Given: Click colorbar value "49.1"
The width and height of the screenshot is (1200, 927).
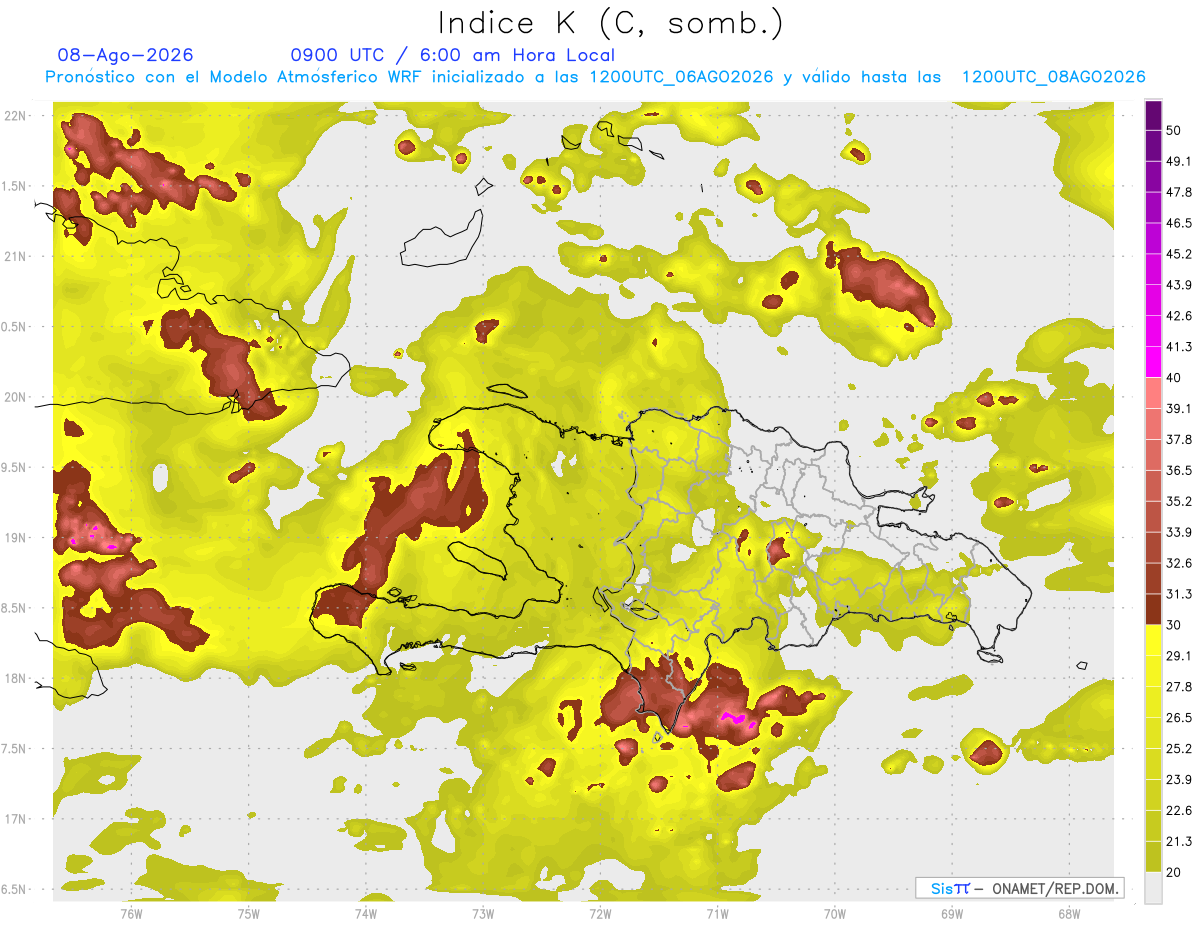Looking at the screenshot, I should [1178, 161].
